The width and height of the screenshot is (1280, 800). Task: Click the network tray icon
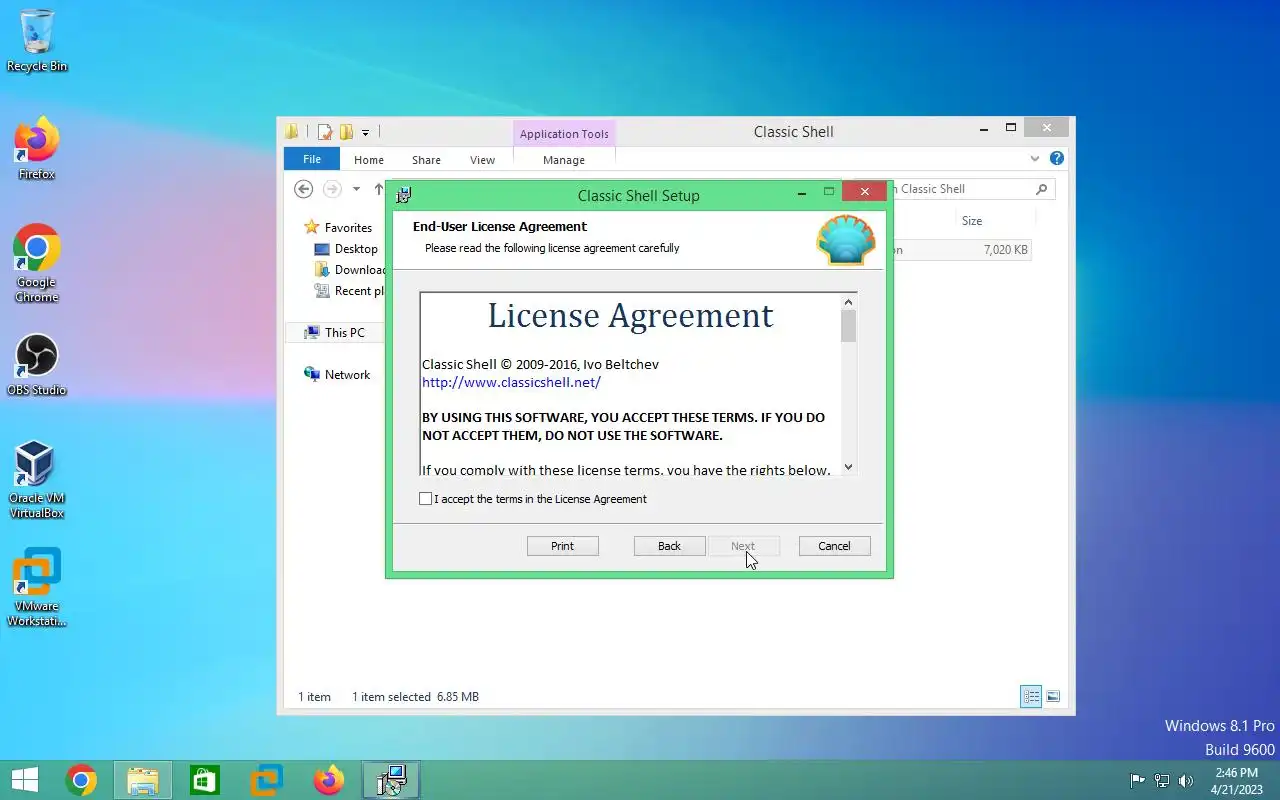1162,781
